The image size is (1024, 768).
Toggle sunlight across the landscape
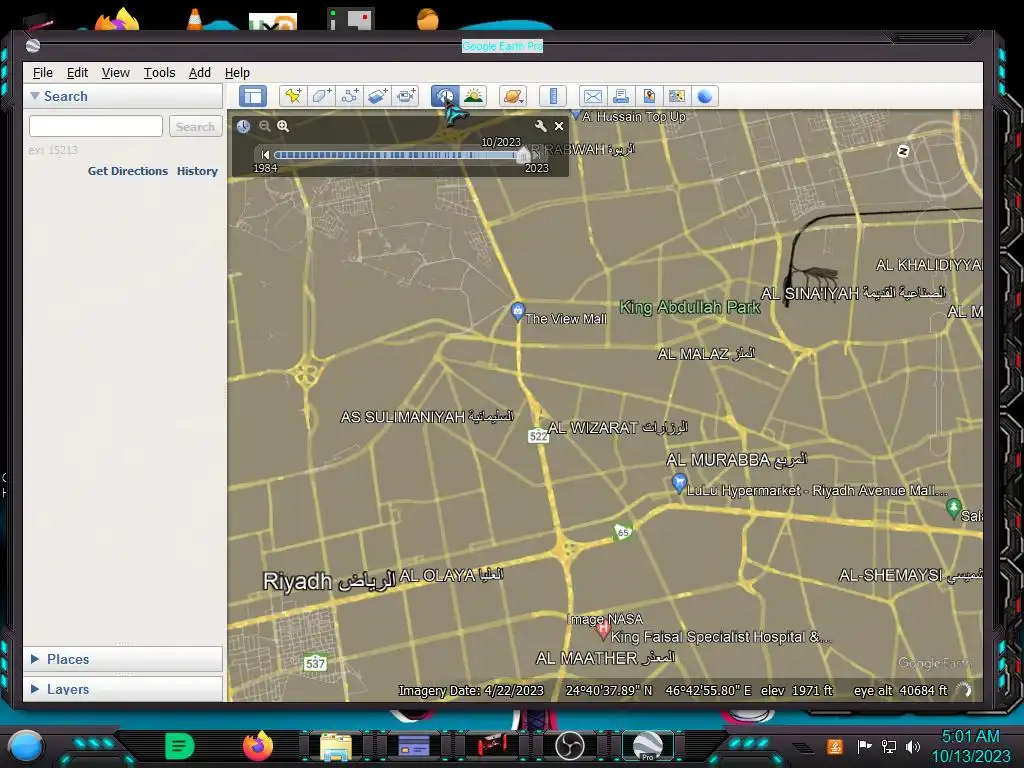(x=473, y=97)
